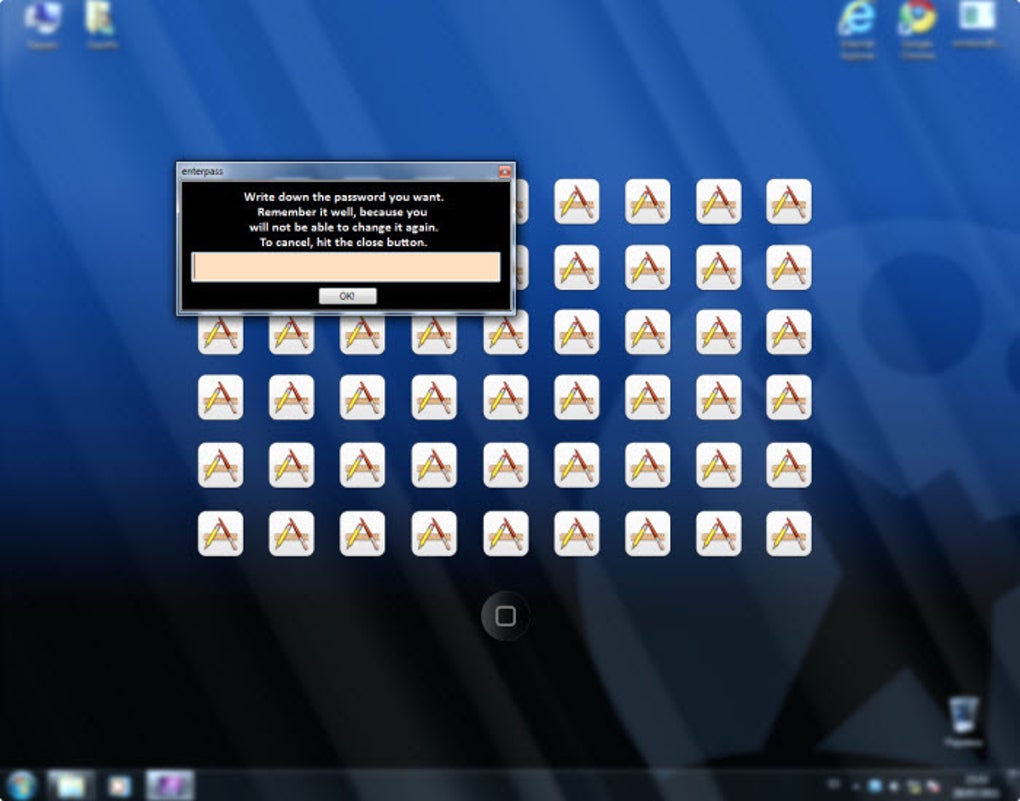Screen dimensions: 1020x801
Task: Click the "enterpass" title text
Action: tap(202, 171)
